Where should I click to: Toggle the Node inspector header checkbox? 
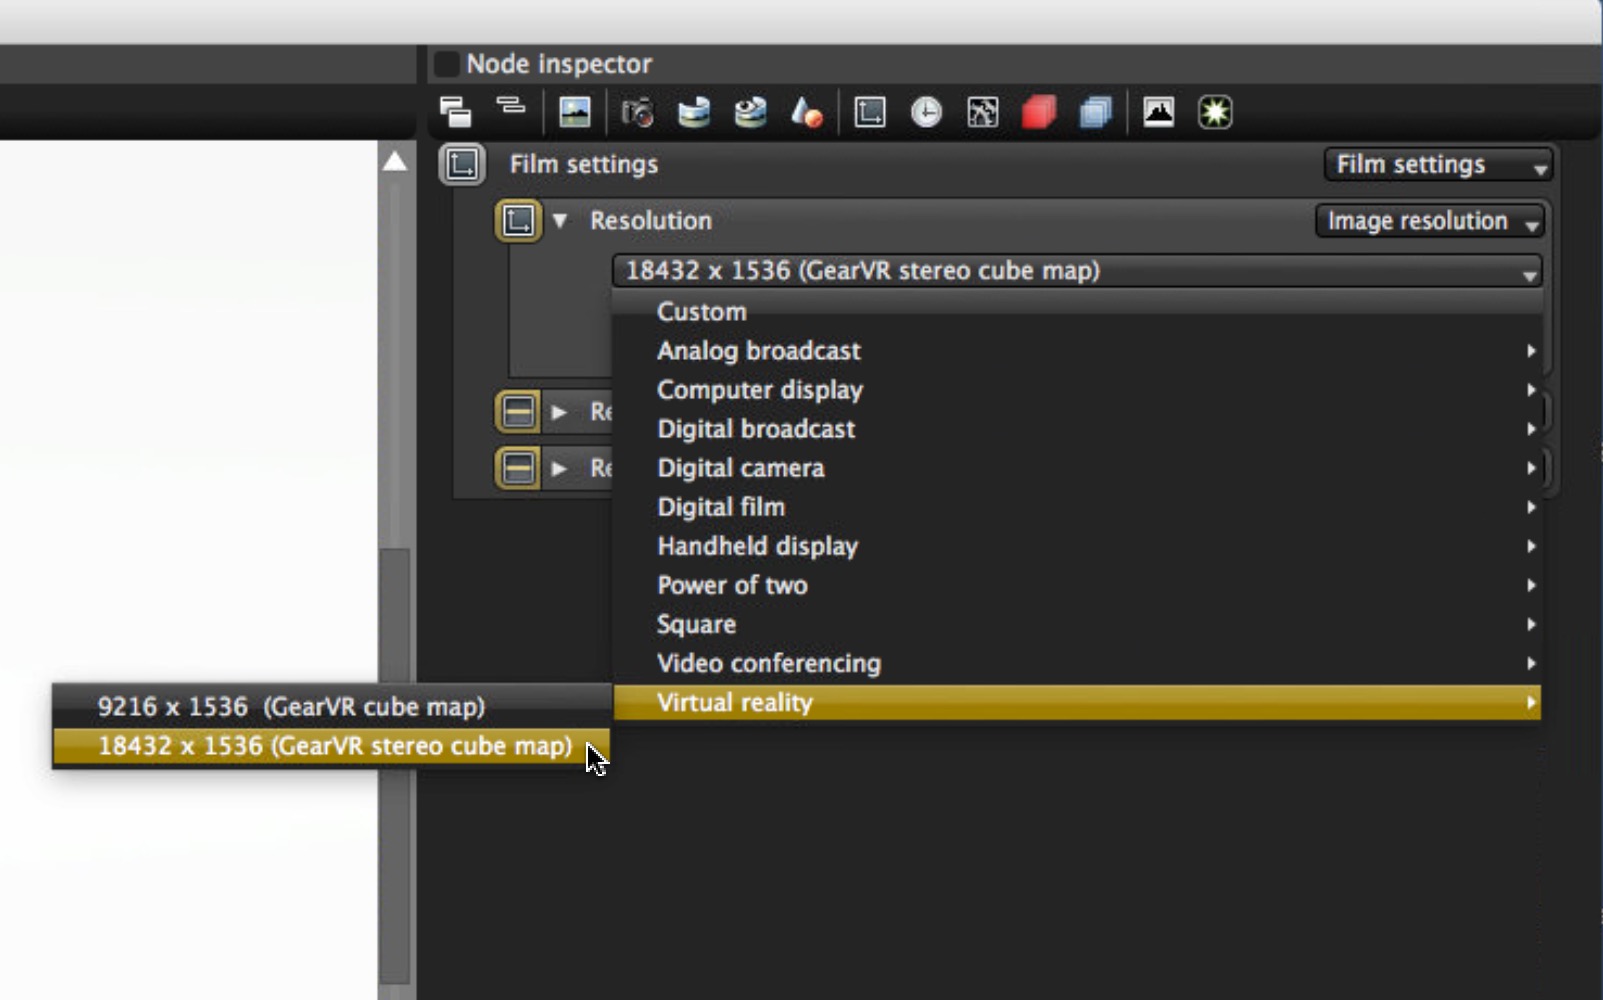[x=447, y=64]
